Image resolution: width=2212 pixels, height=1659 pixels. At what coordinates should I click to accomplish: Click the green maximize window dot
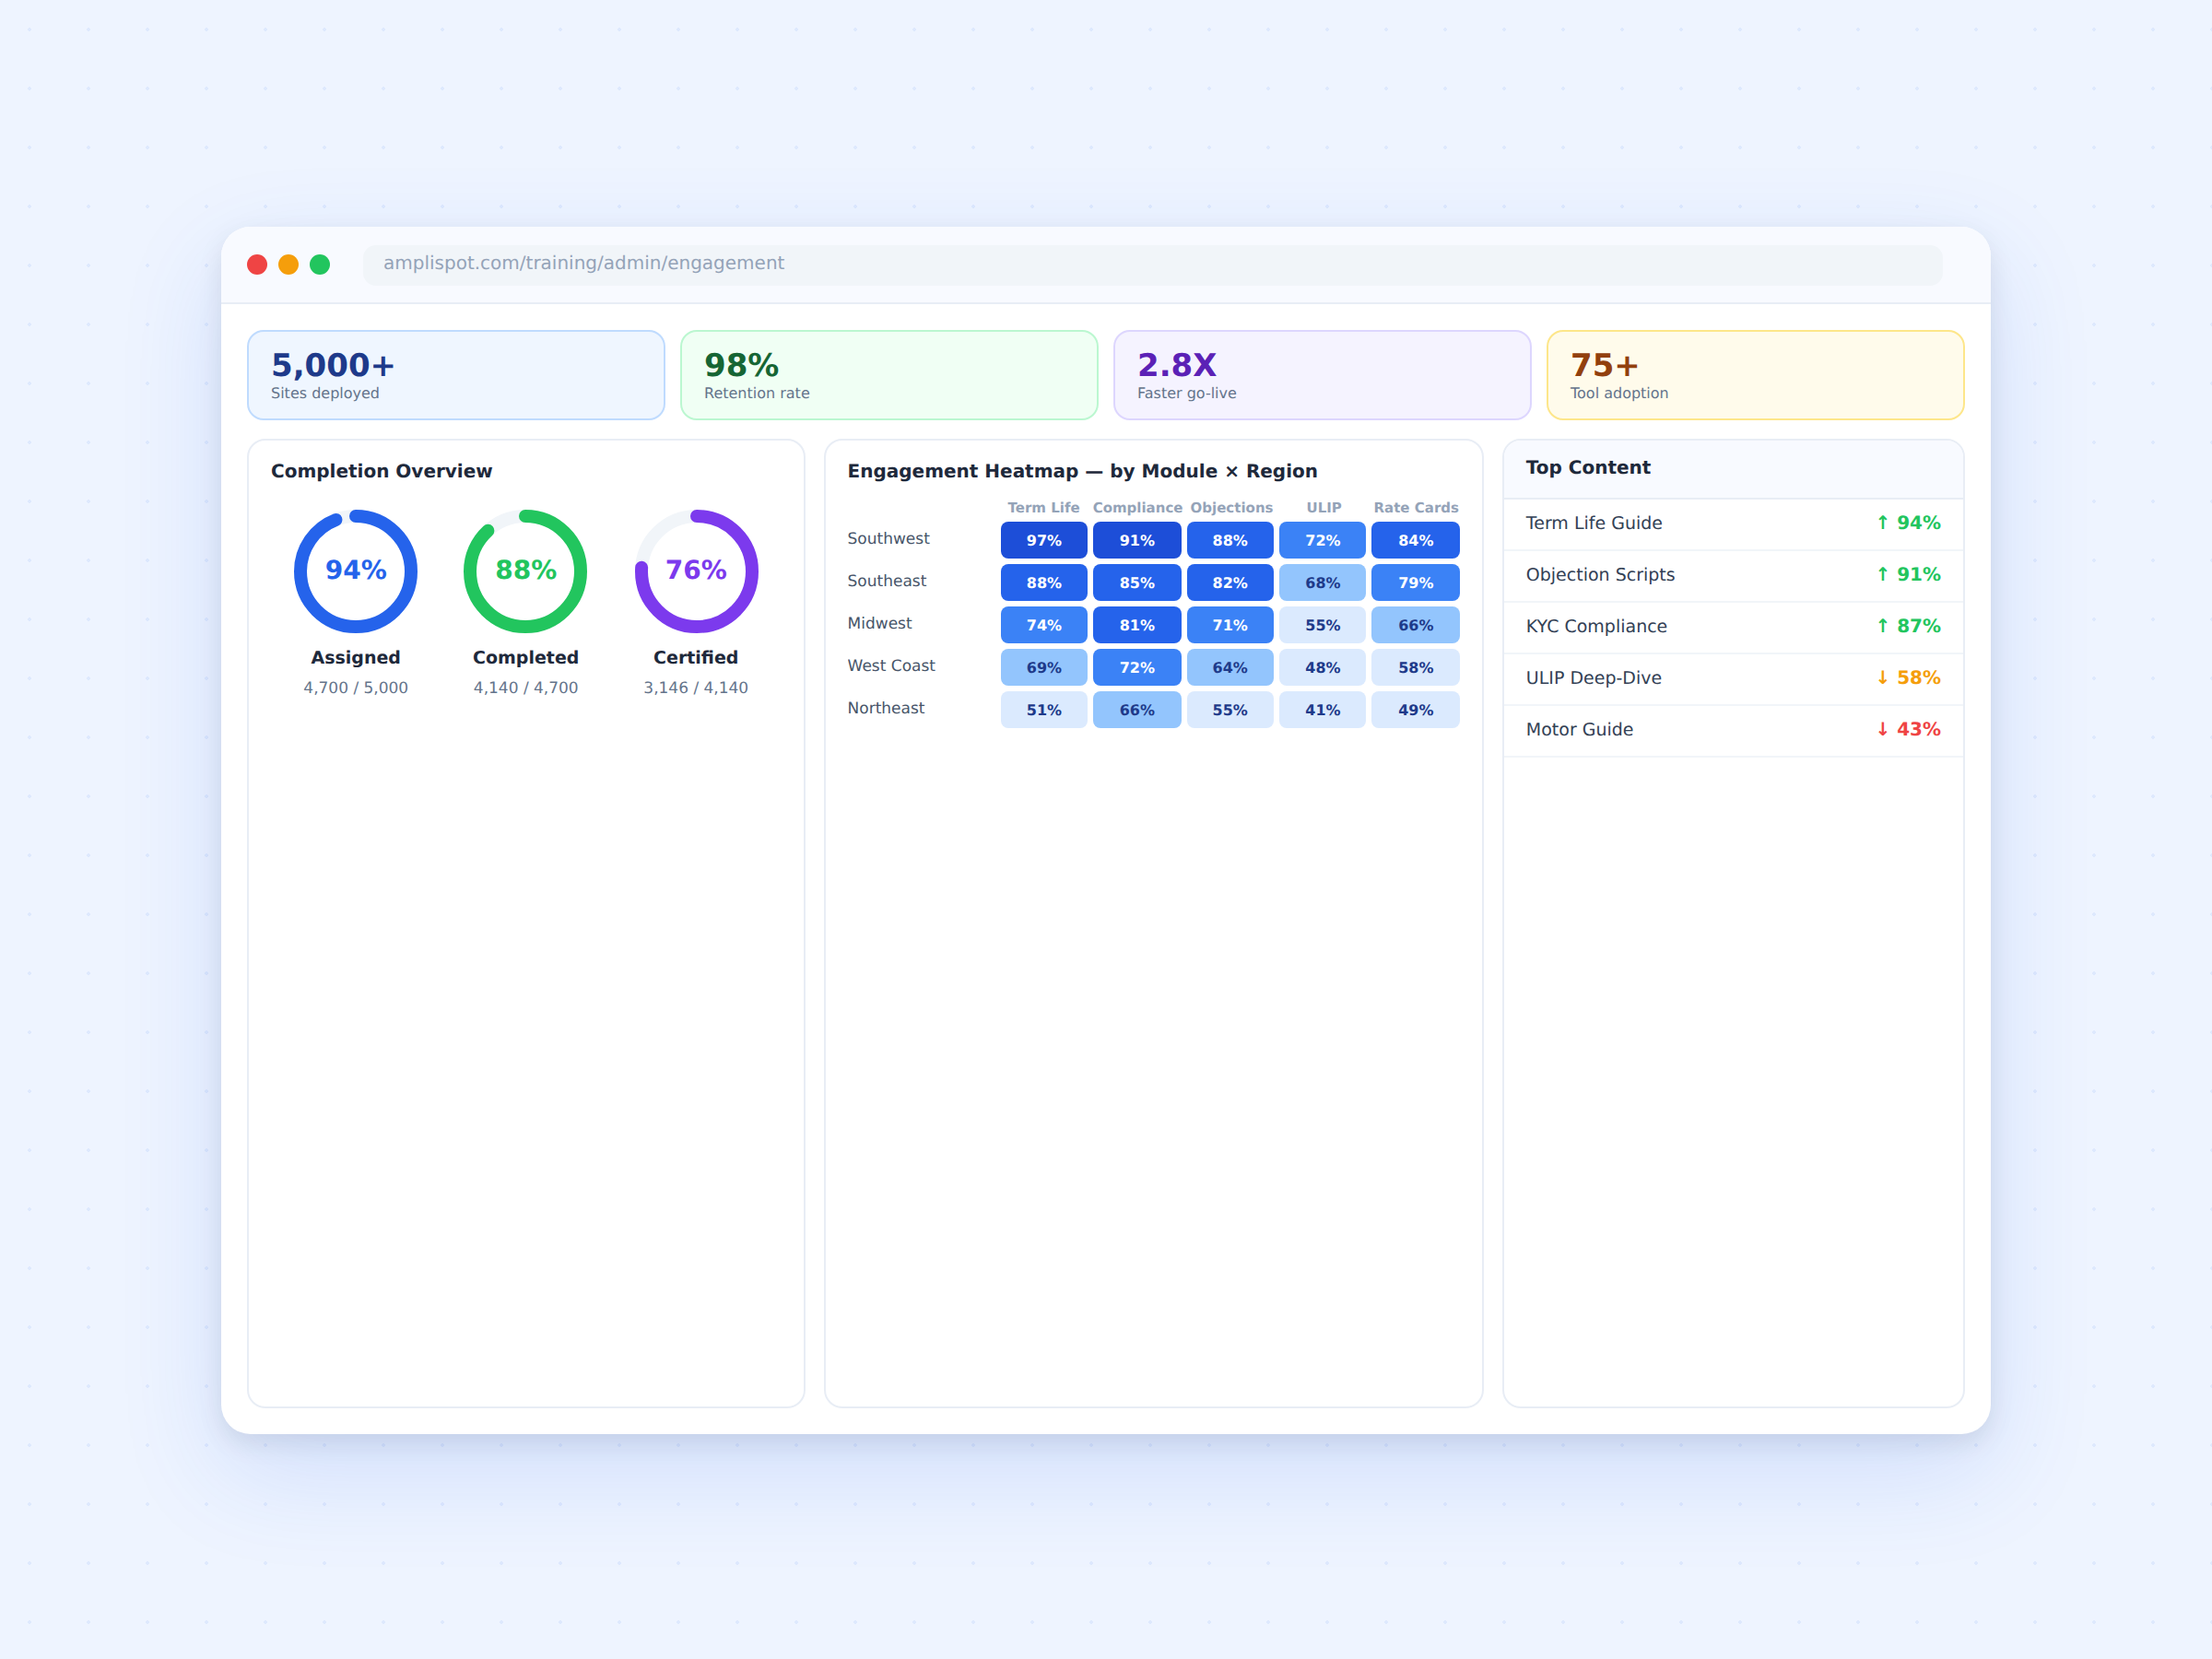click(320, 264)
